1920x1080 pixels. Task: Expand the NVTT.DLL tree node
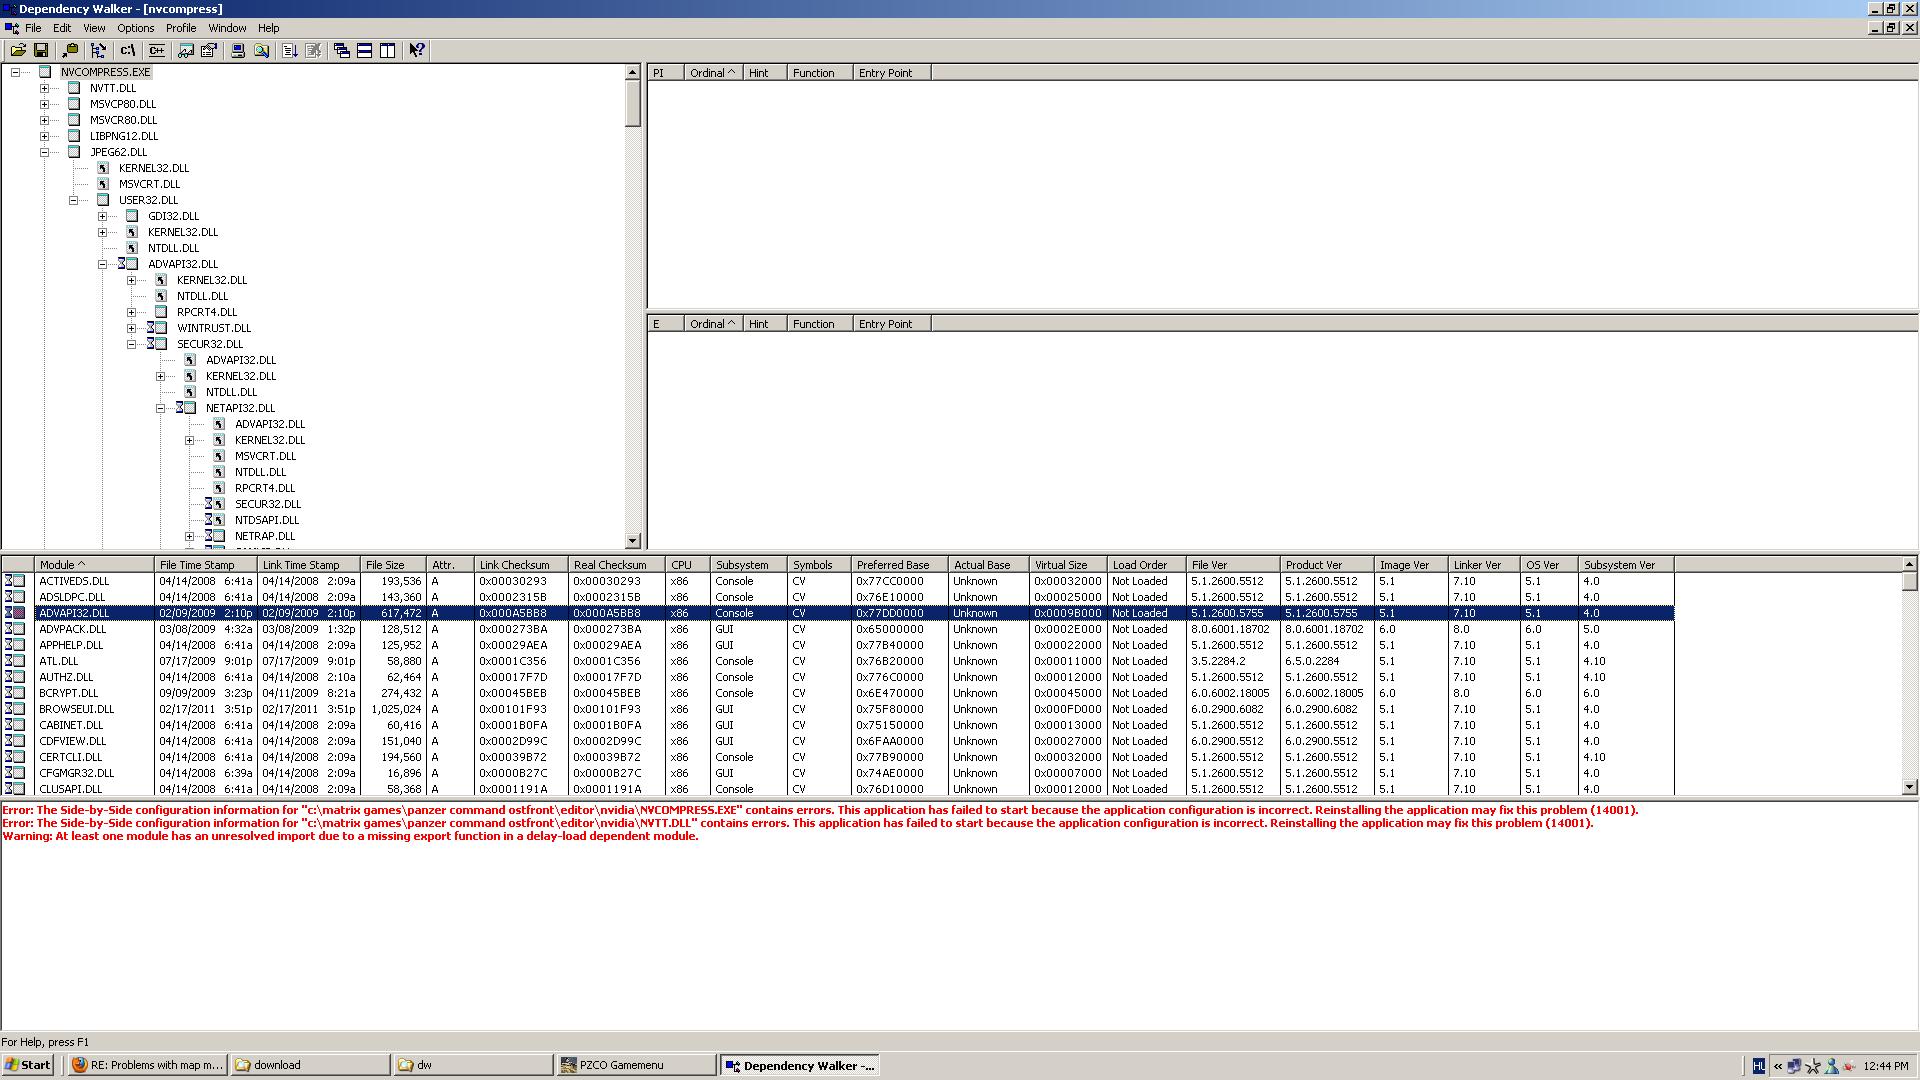pos(44,88)
